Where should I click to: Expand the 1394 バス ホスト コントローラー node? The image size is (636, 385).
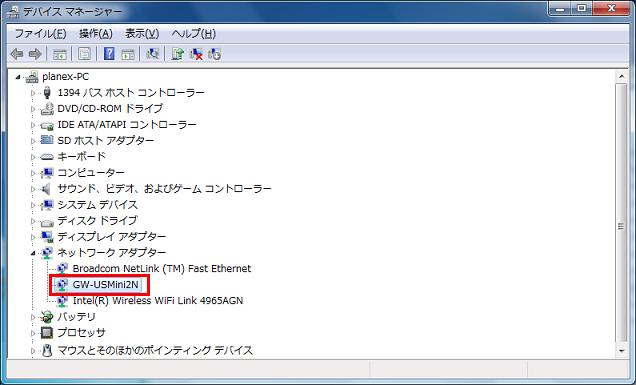tap(33, 93)
